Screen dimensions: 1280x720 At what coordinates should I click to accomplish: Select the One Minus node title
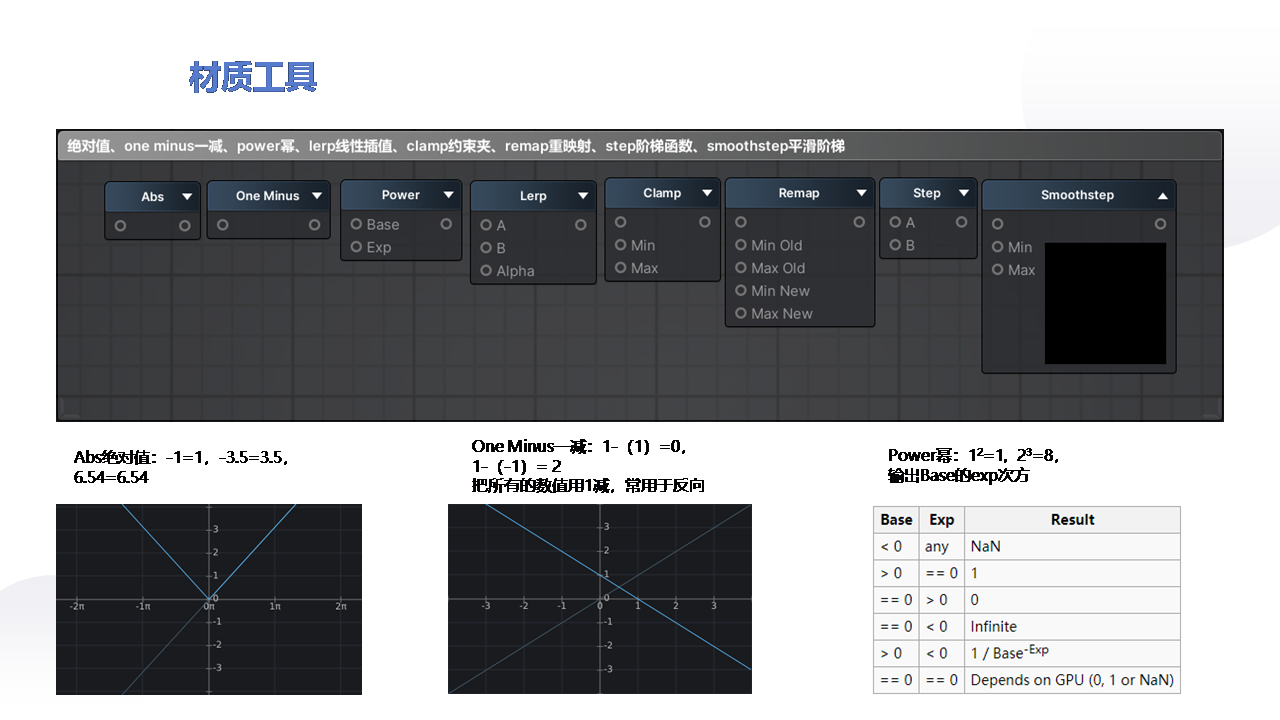click(268, 196)
